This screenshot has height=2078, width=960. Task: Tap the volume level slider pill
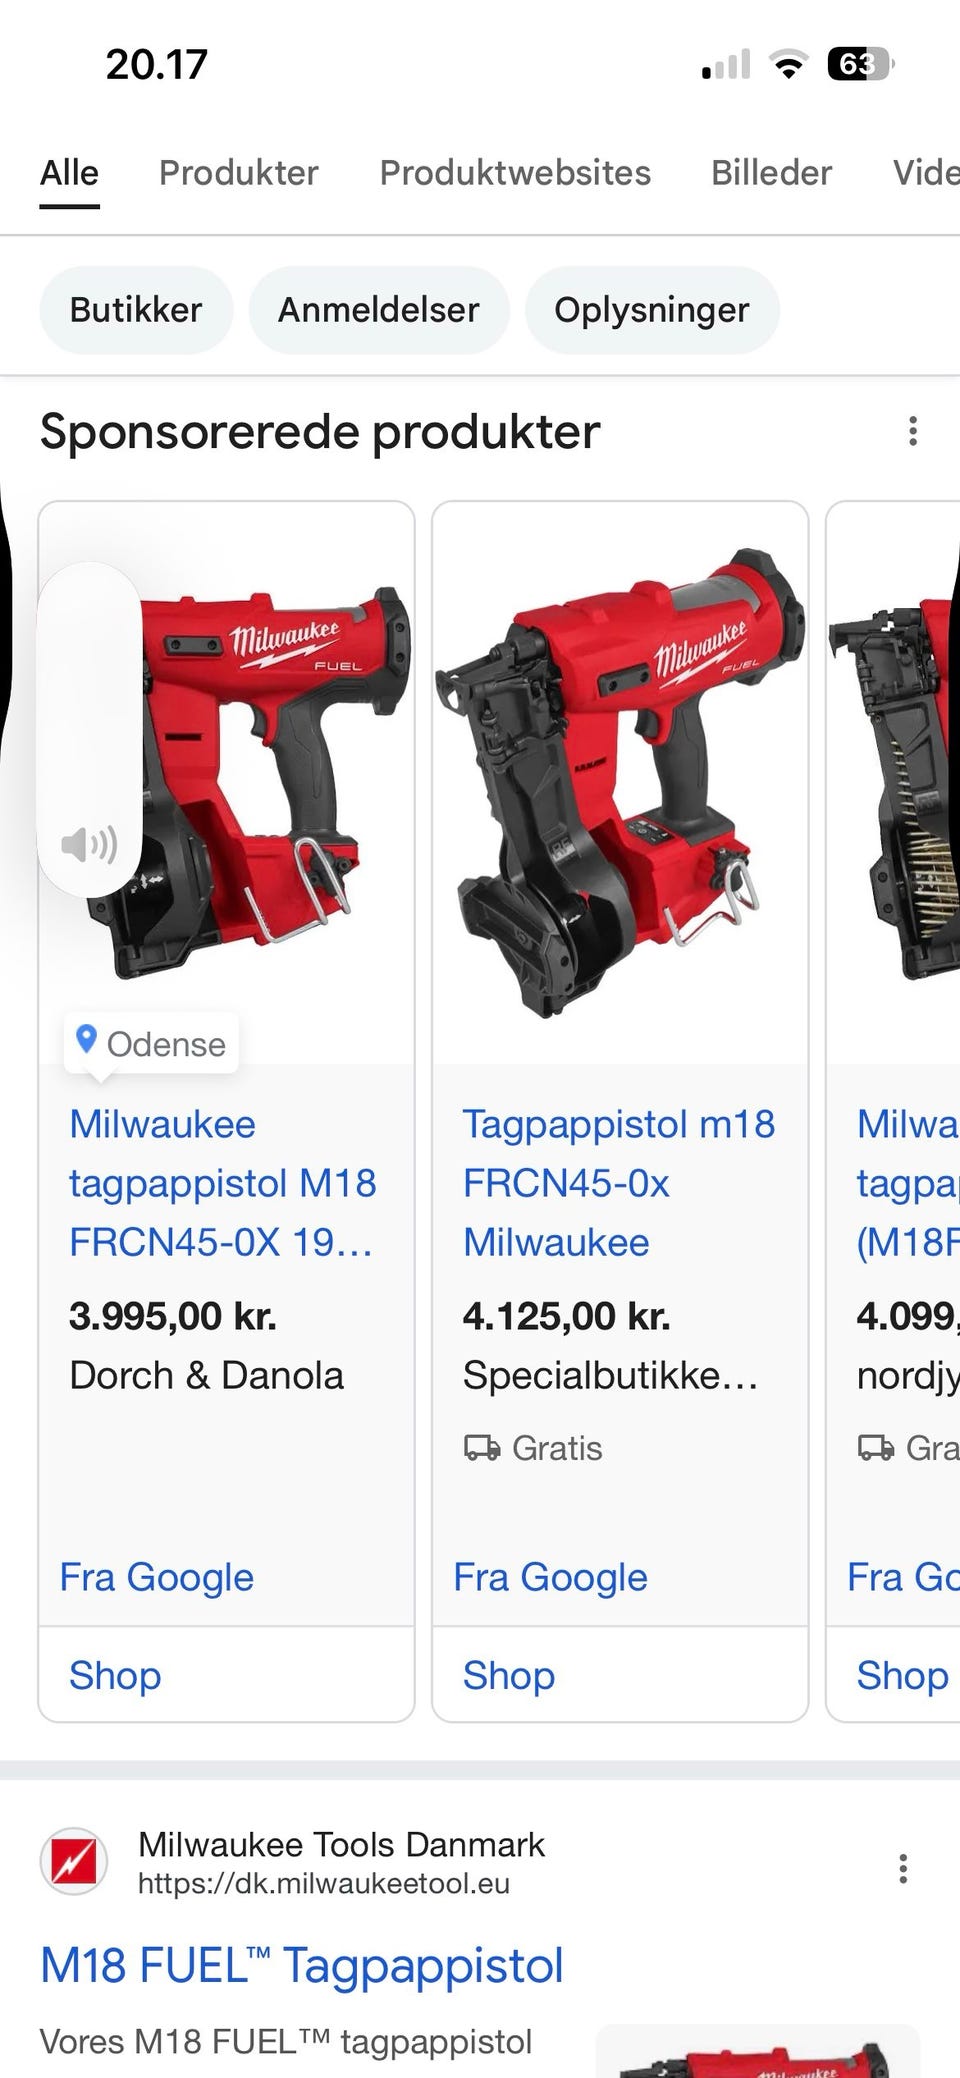pos(89,729)
